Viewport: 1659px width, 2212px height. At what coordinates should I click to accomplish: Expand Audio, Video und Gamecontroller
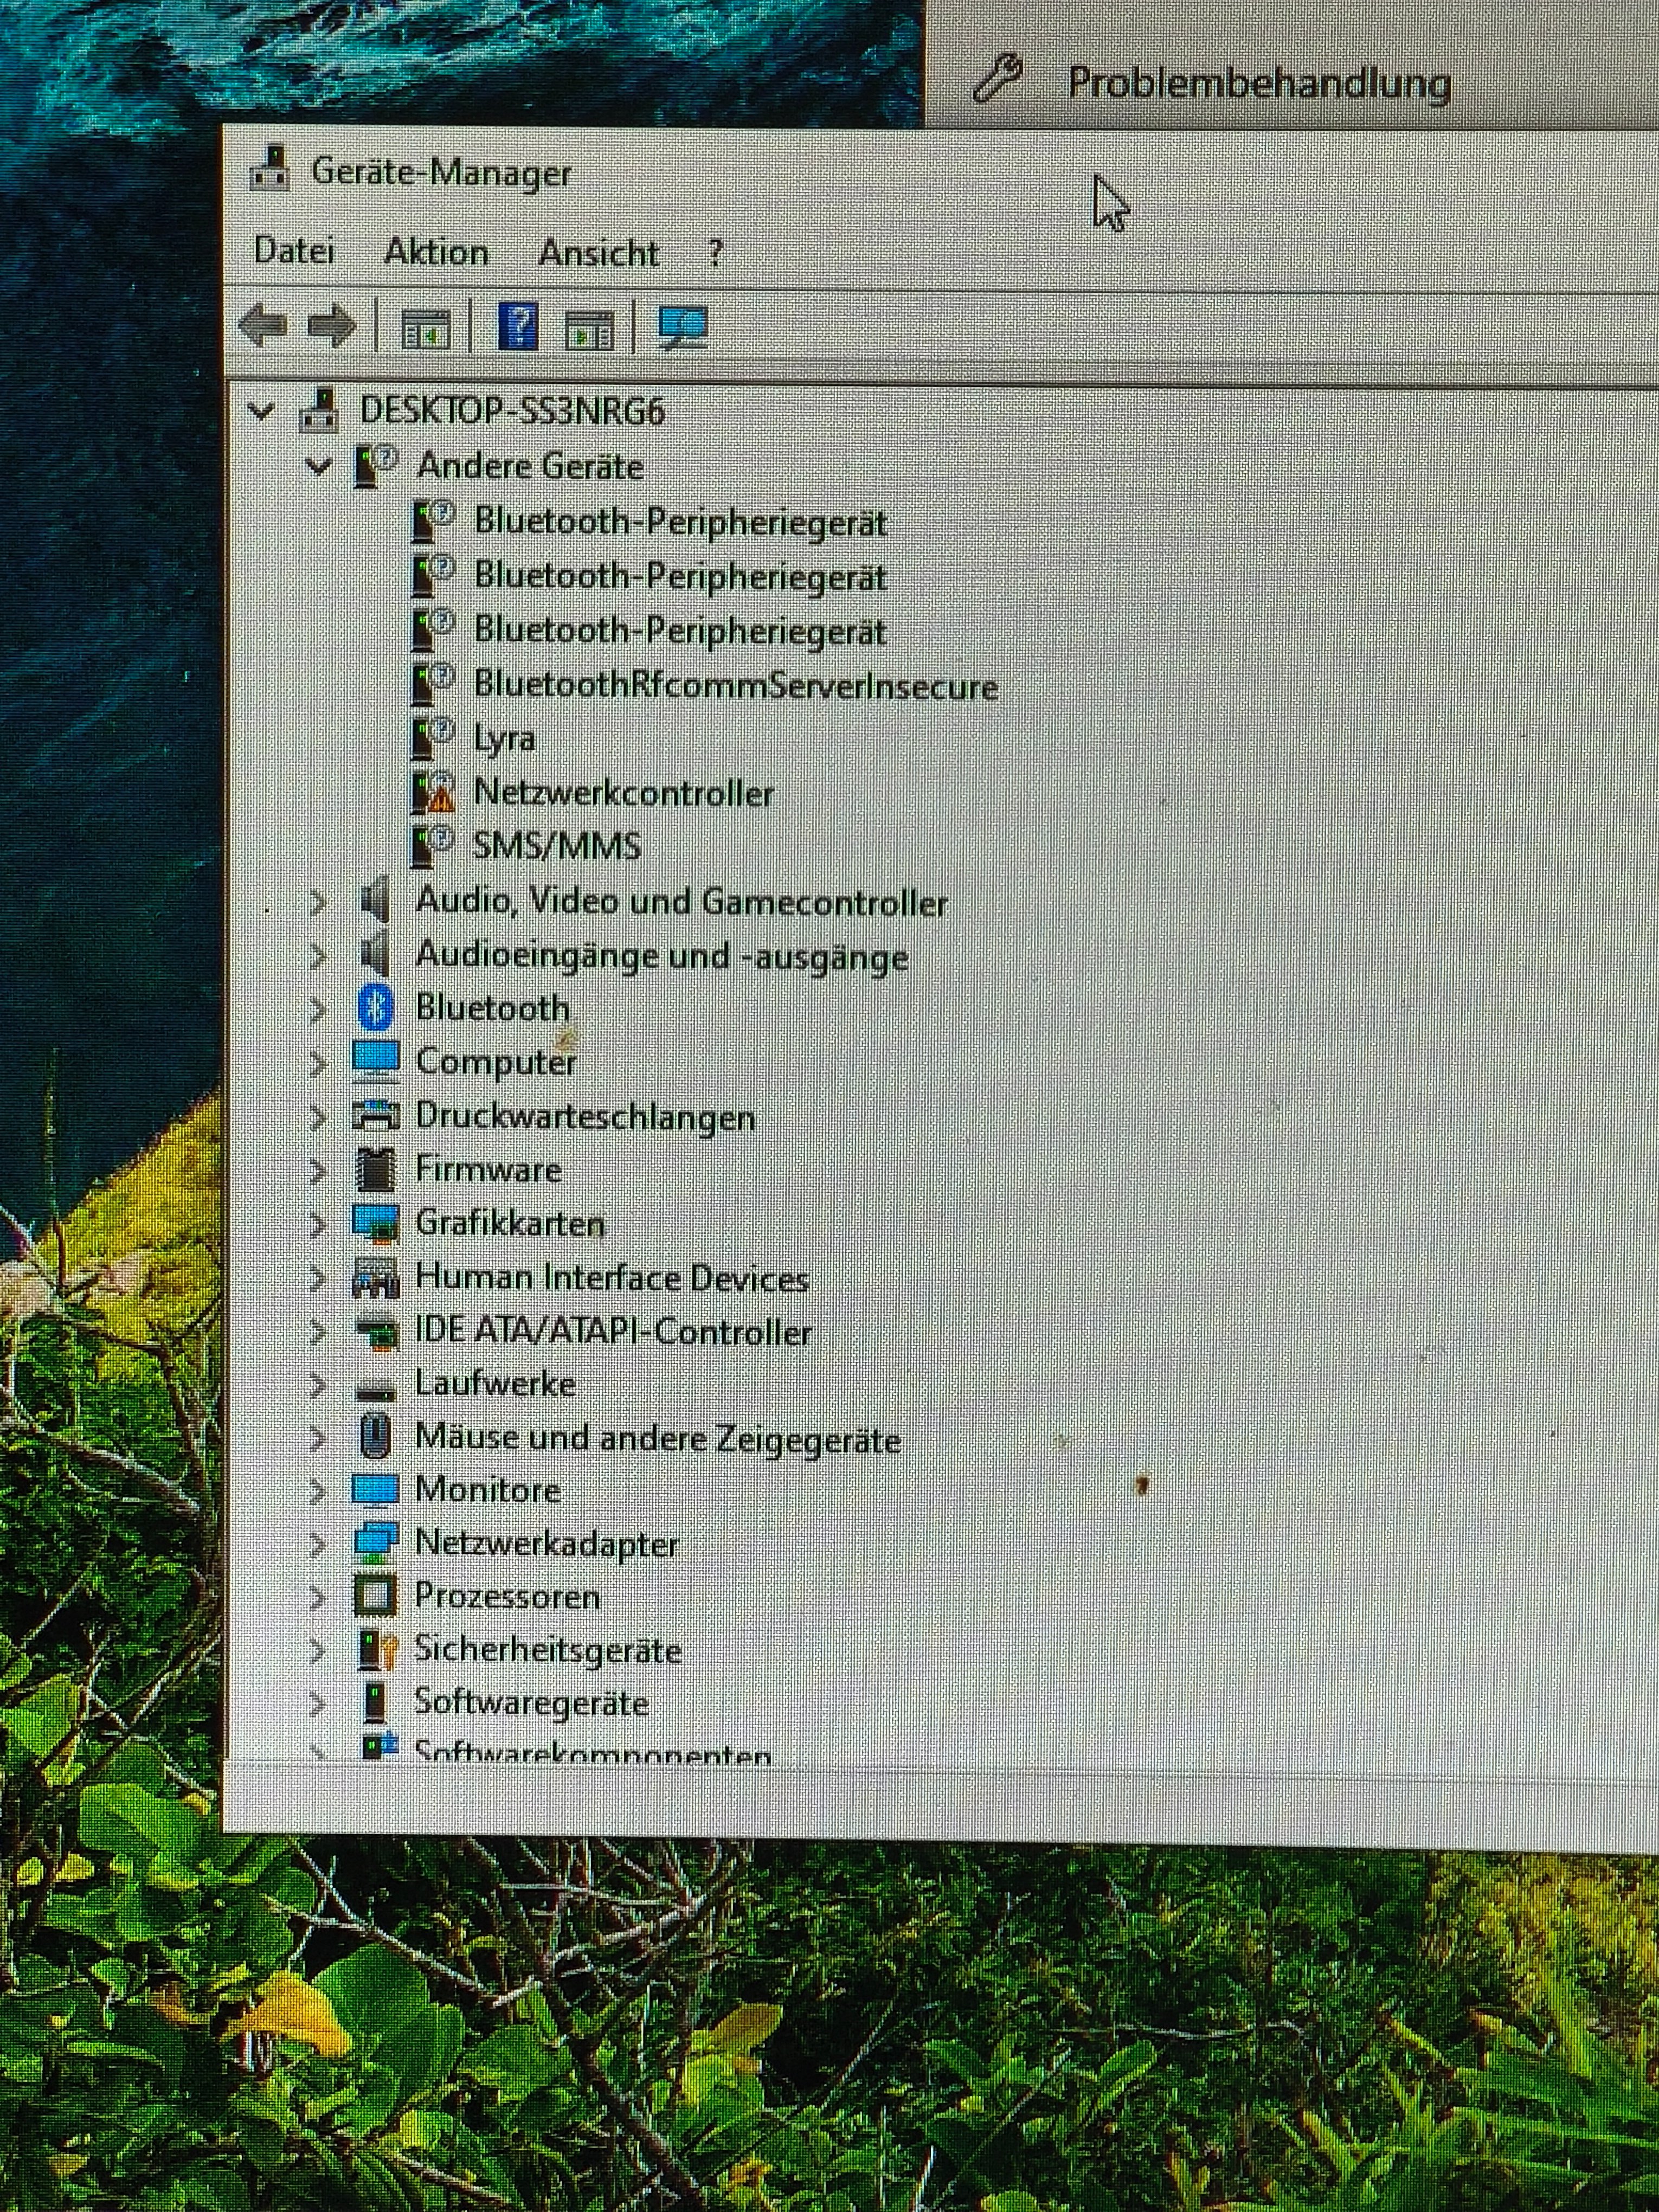[317, 902]
